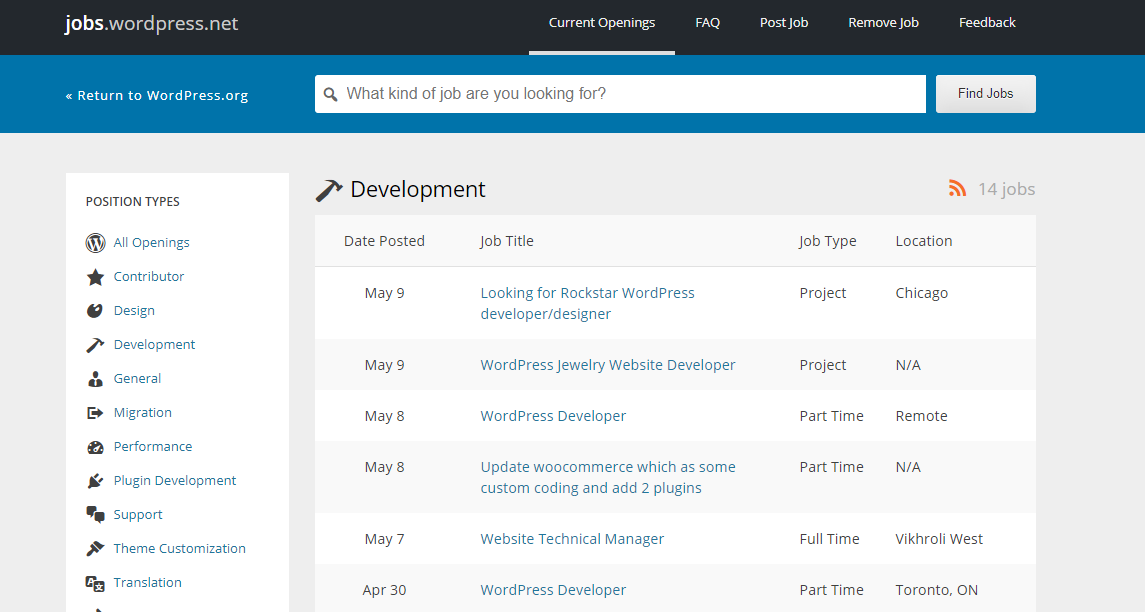Open the Current Openings tab
Image resolution: width=1145 pixels, height=612 pixels.
pyautogui.click(x=602, y=23)
